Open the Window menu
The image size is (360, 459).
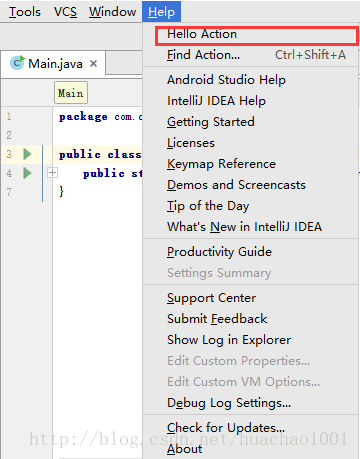click(112, 12)
